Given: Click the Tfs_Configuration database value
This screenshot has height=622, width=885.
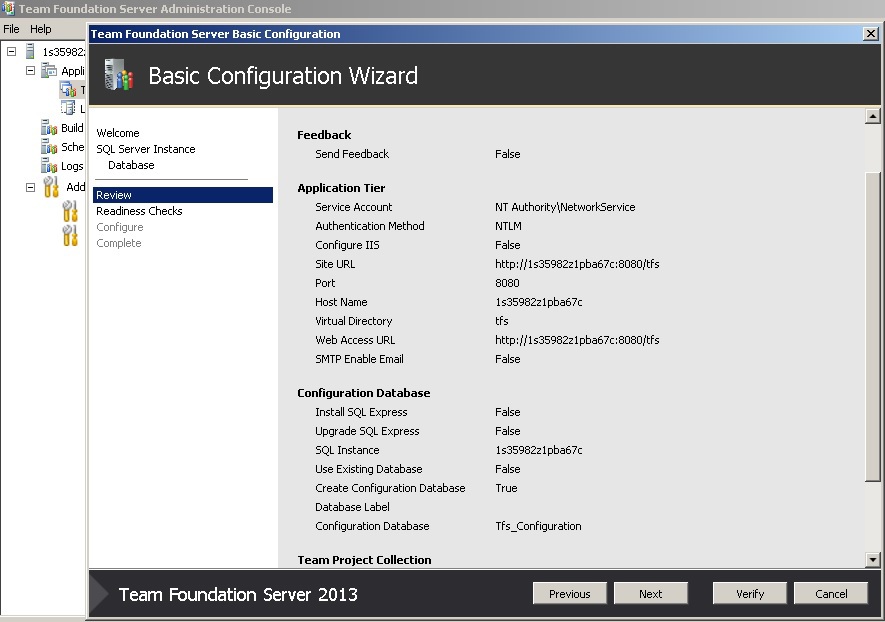Looking at the screenshot, I should [538, 526].
